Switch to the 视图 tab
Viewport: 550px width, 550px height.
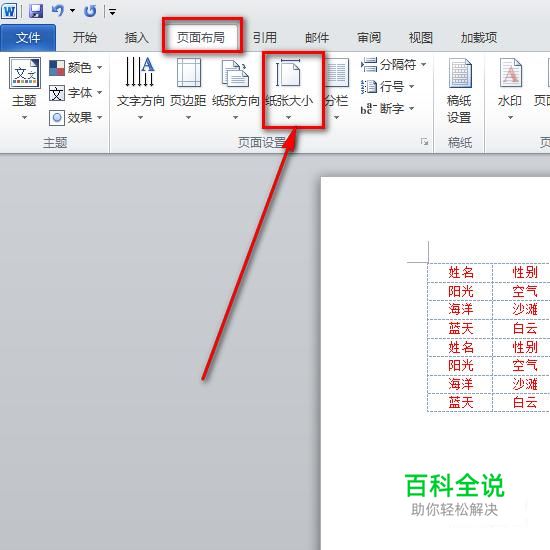[421, 38]
